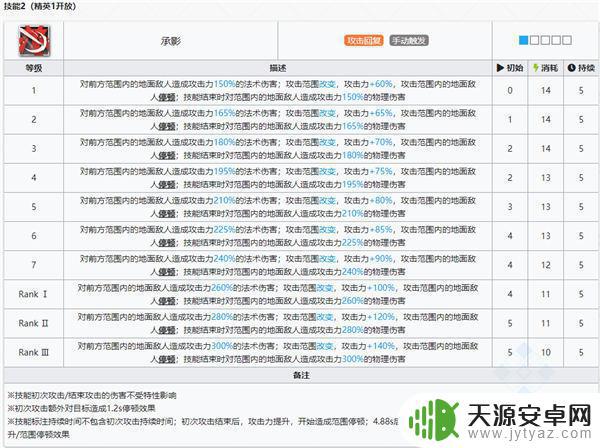Screen dimensions: 600x448
Task: Click the note starting ※技能标注持续时间
Action: coord(203,428)
